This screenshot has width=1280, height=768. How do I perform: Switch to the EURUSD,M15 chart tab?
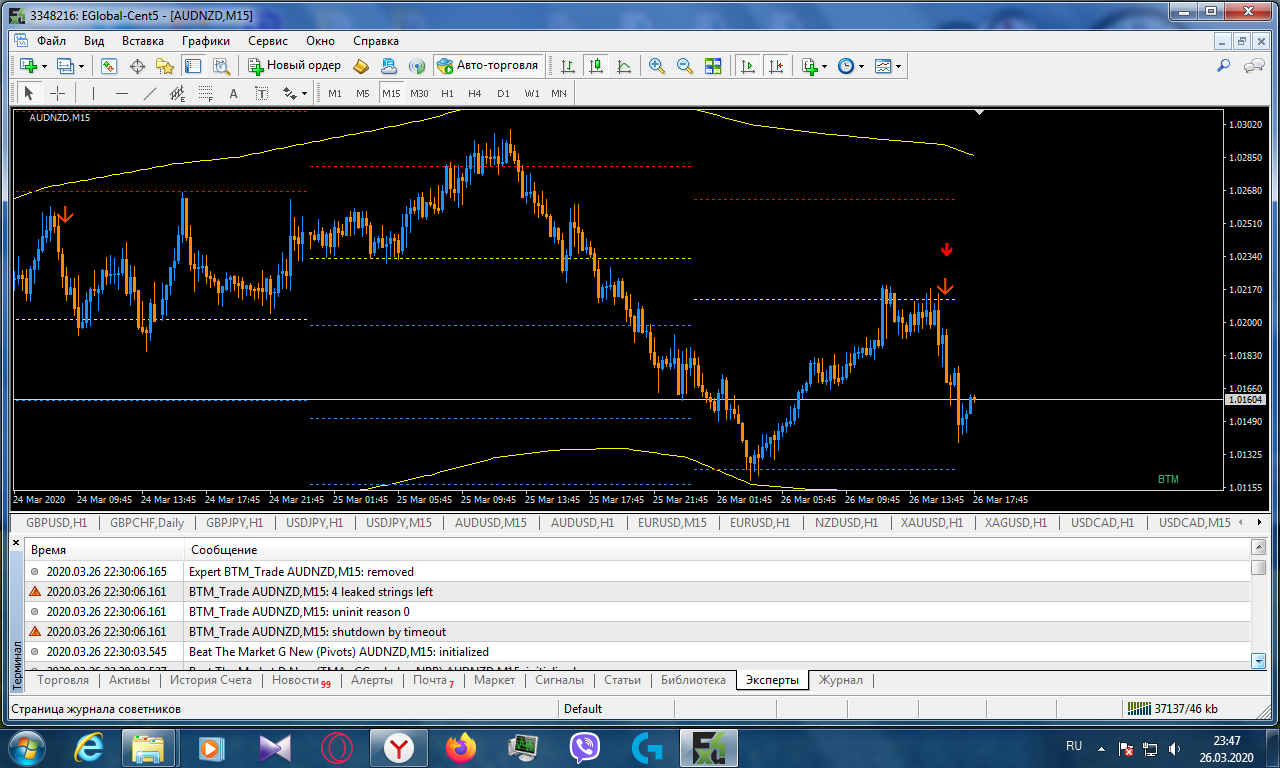pos(672,522)
